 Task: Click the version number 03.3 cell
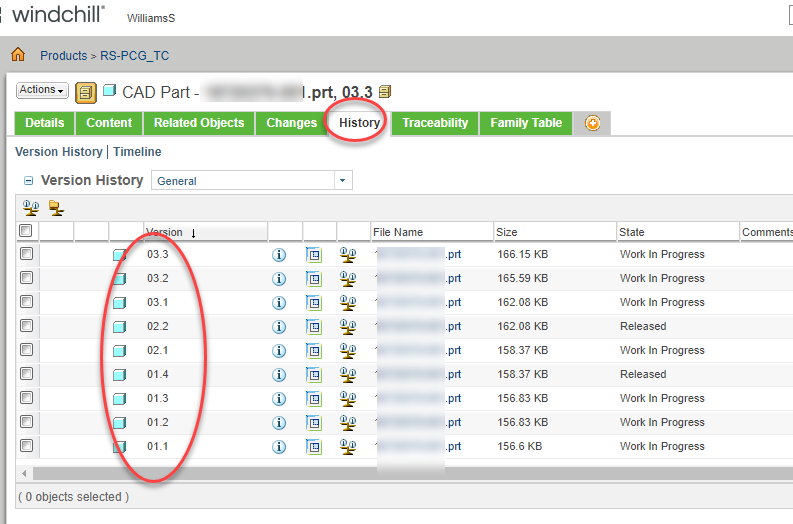pyautogui.click(x=158, y=254)
